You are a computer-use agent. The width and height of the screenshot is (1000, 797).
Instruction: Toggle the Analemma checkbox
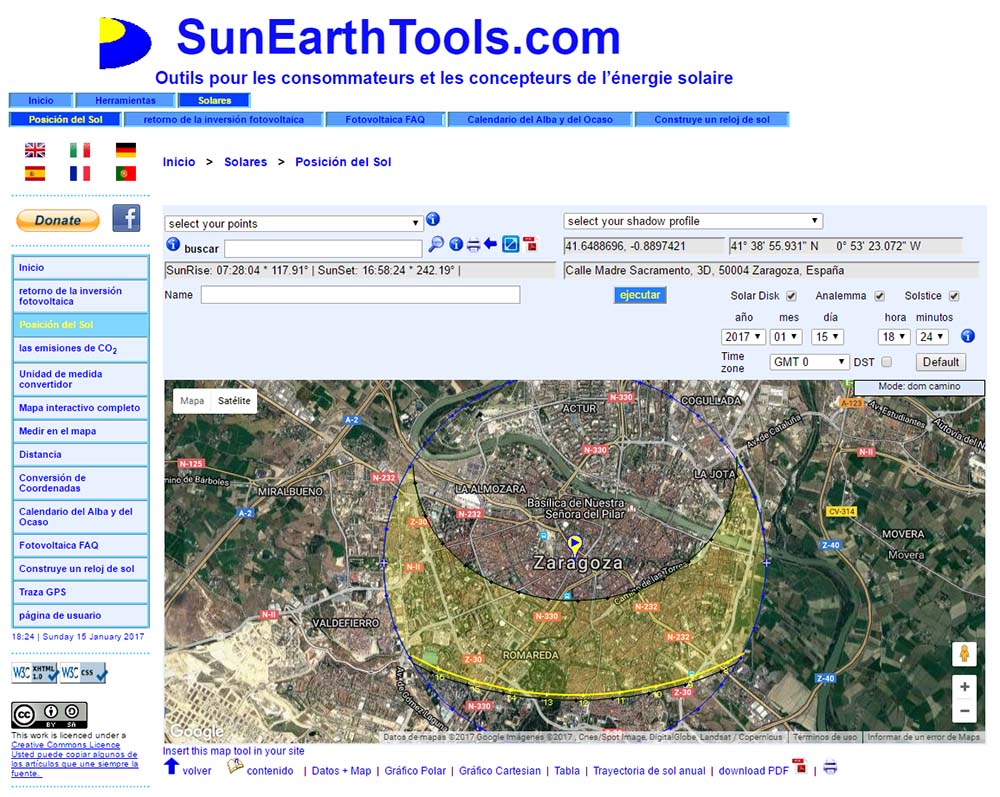click(879, 296)
